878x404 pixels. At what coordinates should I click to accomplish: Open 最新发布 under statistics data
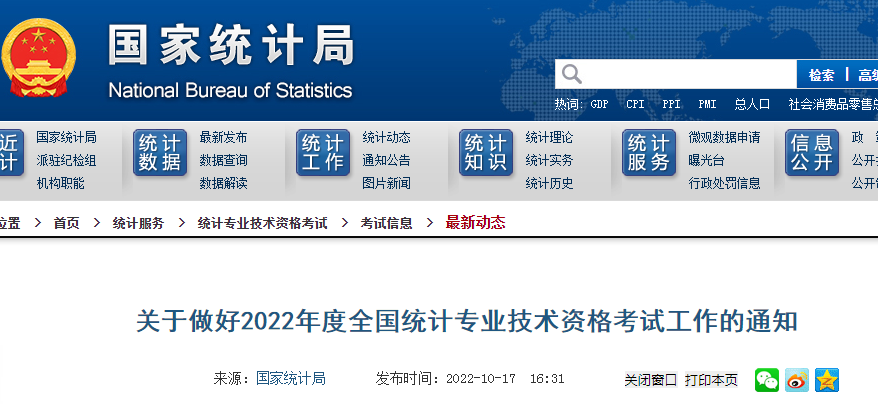pyautogui.click(x=223, y=137)
